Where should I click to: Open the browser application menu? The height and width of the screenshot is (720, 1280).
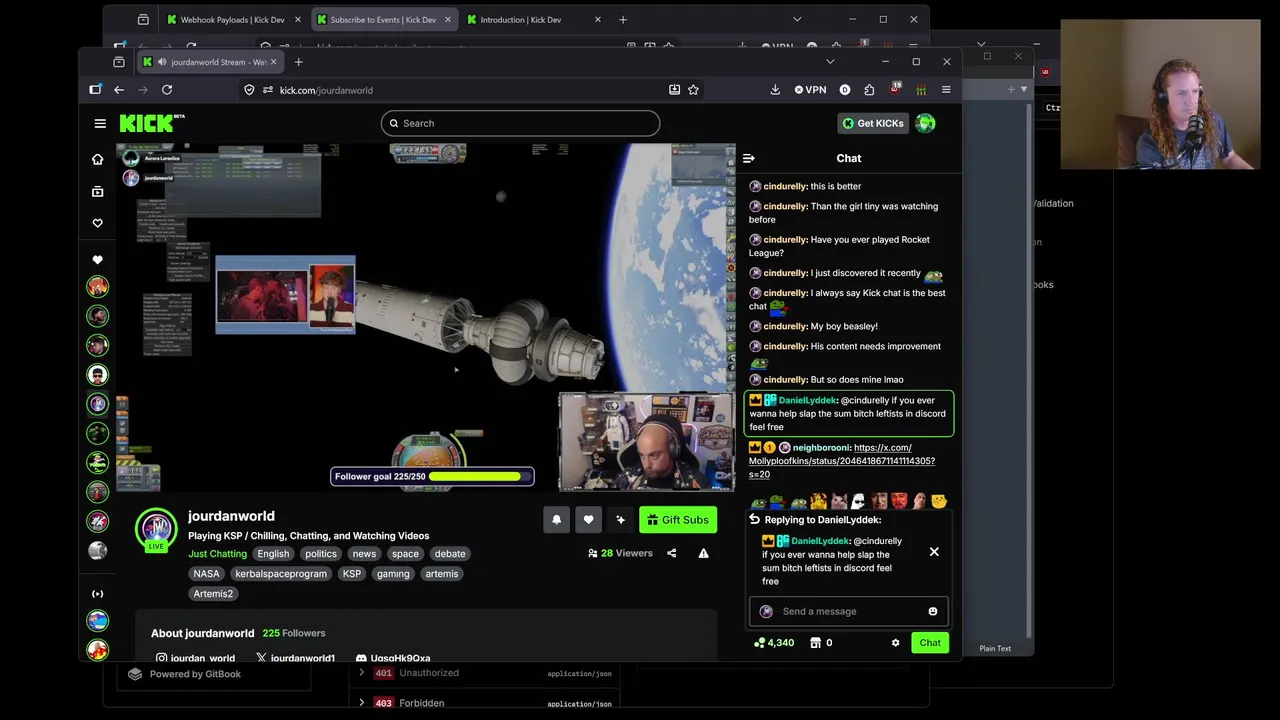tap(946, 90)
